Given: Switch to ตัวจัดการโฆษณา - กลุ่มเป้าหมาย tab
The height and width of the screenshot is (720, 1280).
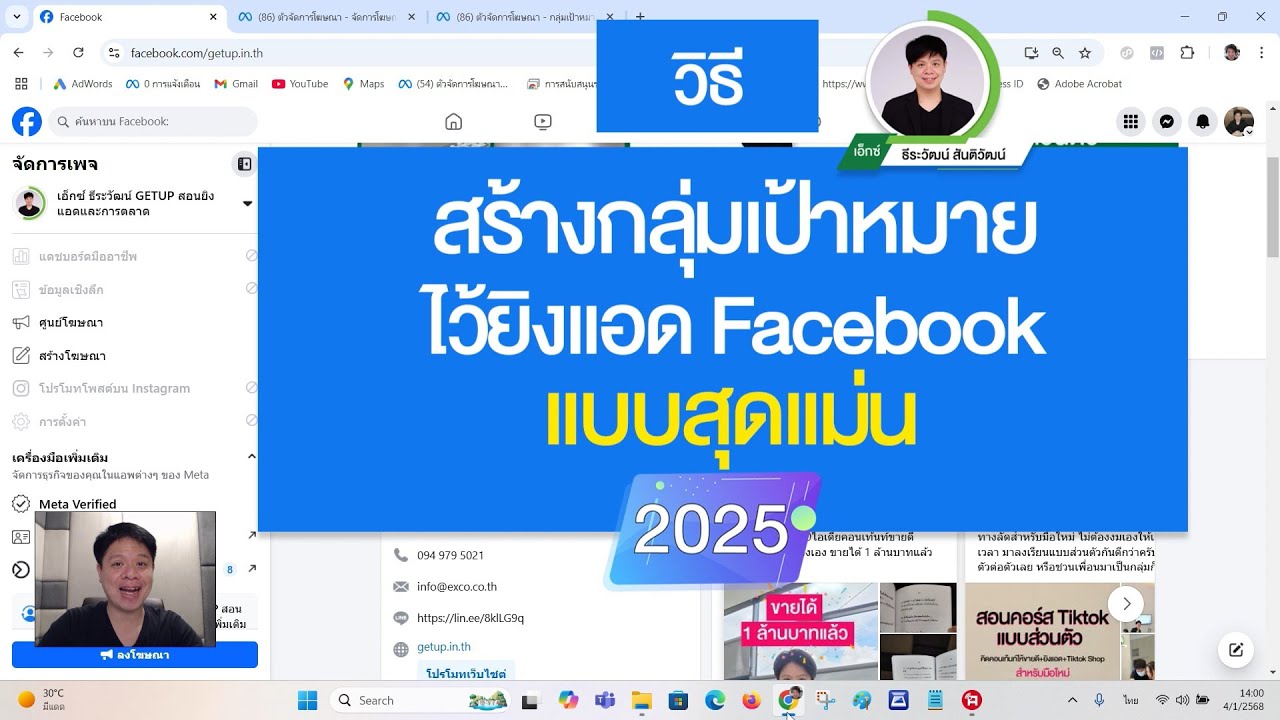Looking at the screenshot, I should point(525,17).
